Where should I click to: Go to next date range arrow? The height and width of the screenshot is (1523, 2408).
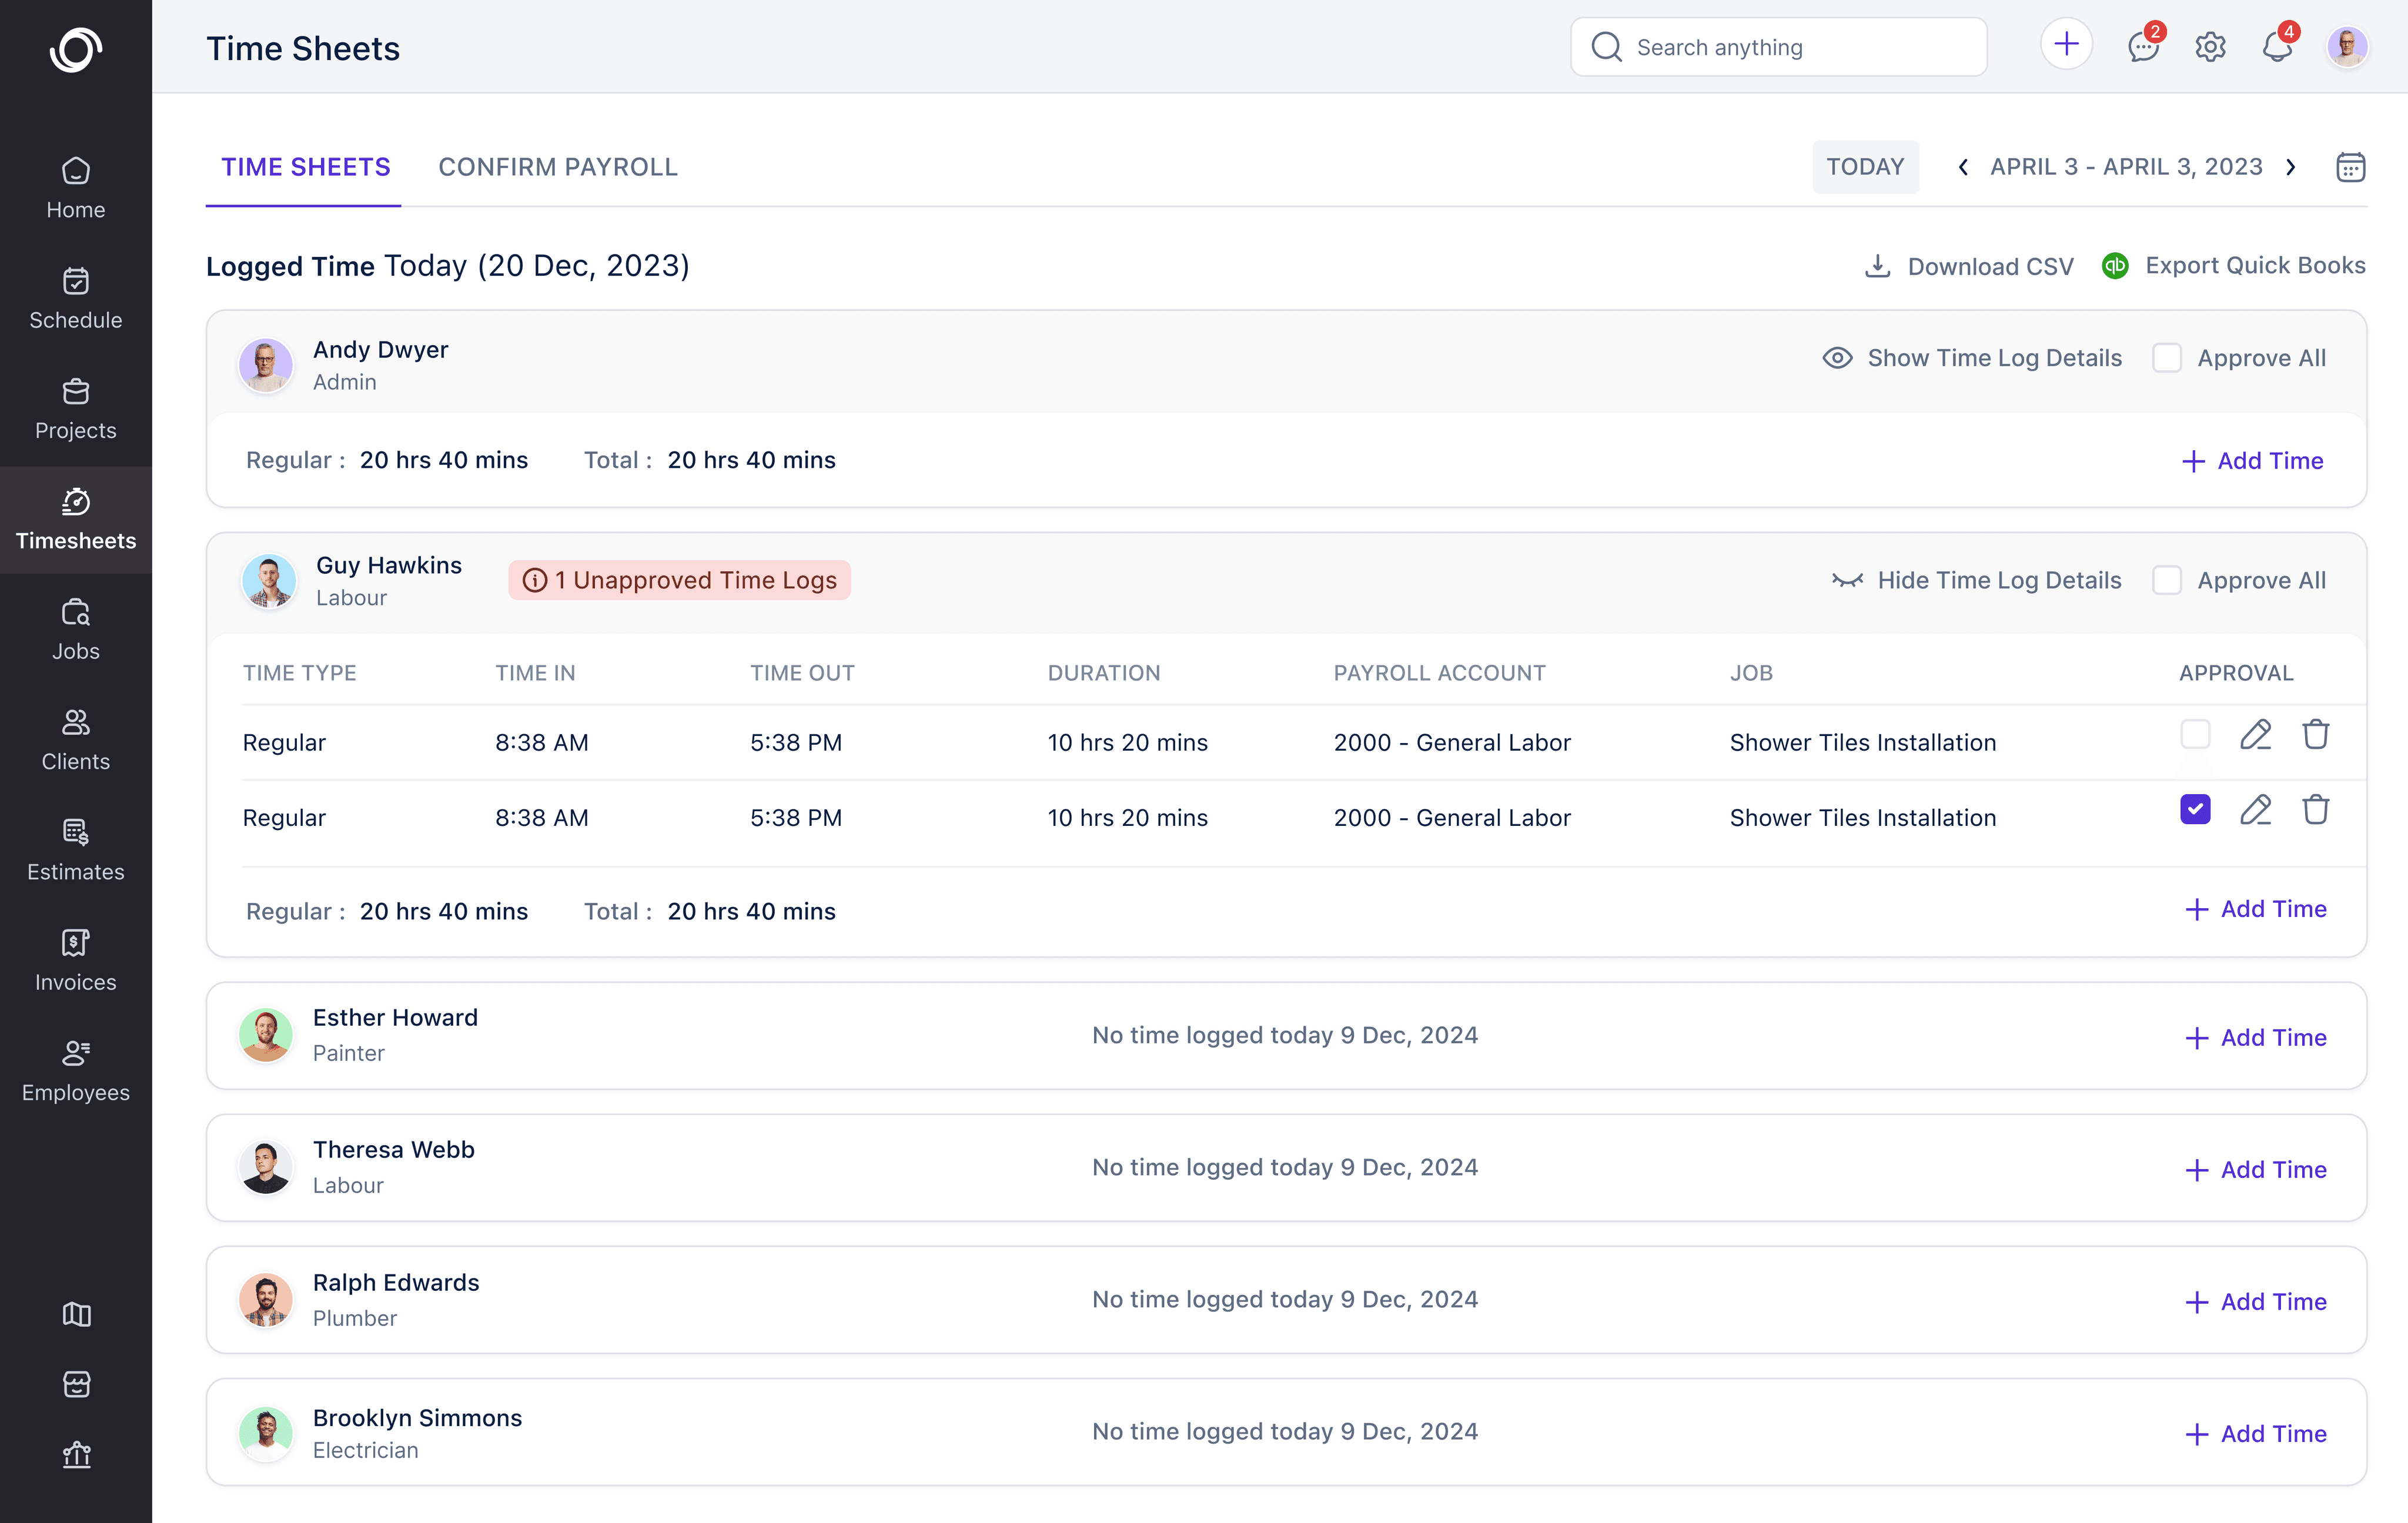[2291, 167]
